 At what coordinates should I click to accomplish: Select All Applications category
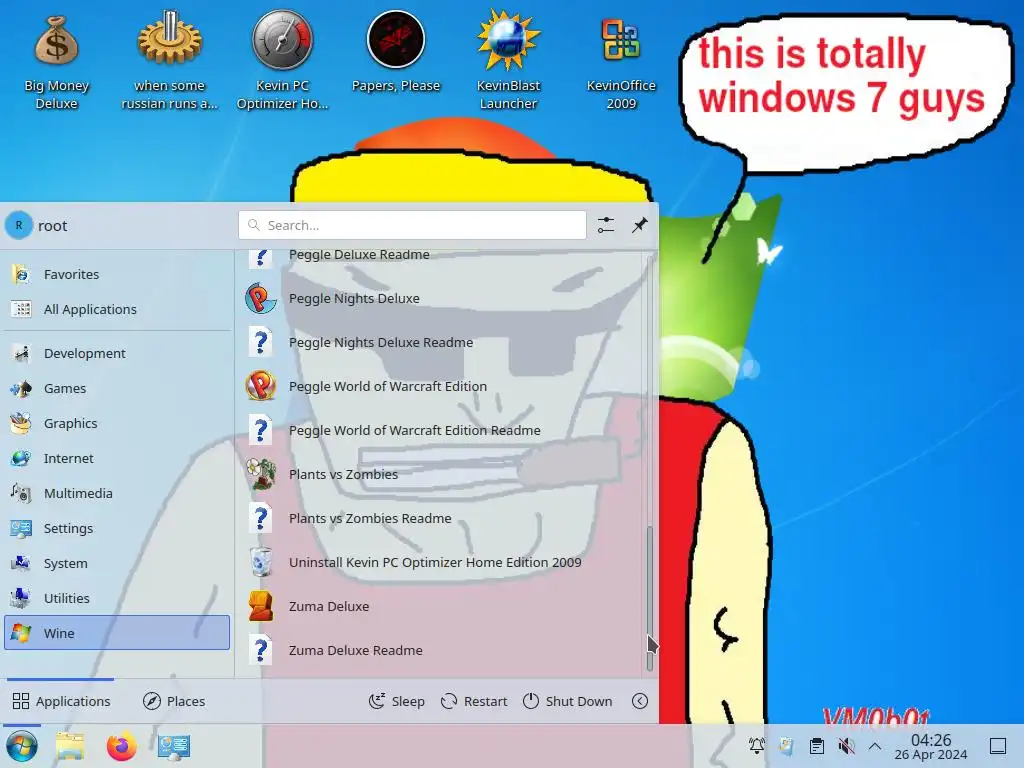[117, 310]
